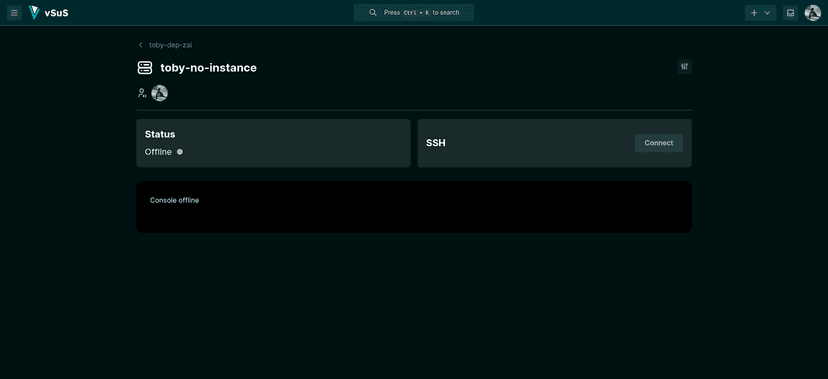Go back using the left chevron
The width and height of the screenshot is (828, 379).
coord(140,45)
